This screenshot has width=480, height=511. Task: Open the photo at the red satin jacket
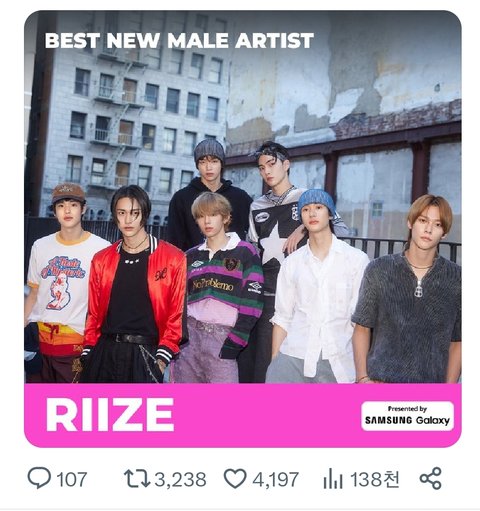click(167, 290)
